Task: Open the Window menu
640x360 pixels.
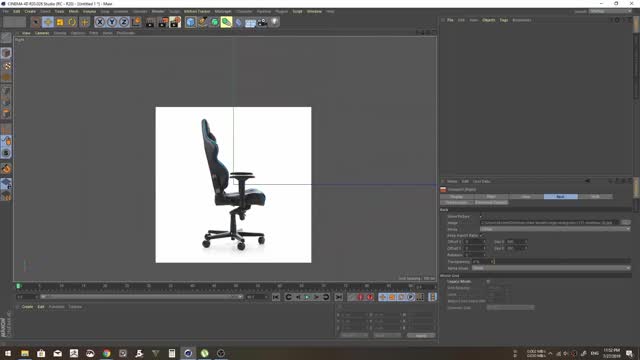Action: click(314, 11)
